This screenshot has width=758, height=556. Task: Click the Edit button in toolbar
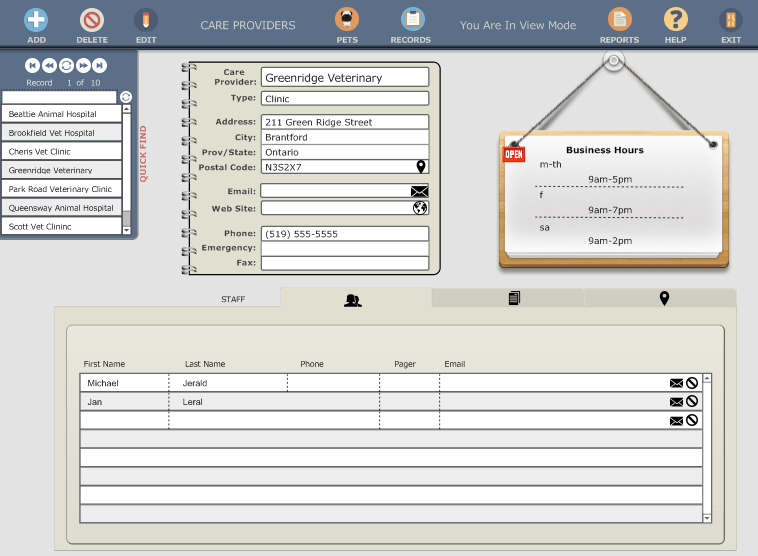[x=146, y=20]
